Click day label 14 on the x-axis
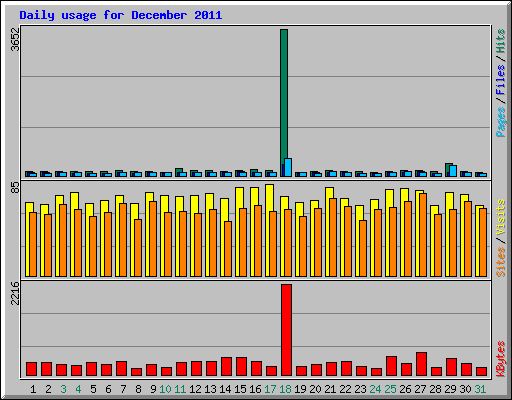 click(x=225, y=389)
